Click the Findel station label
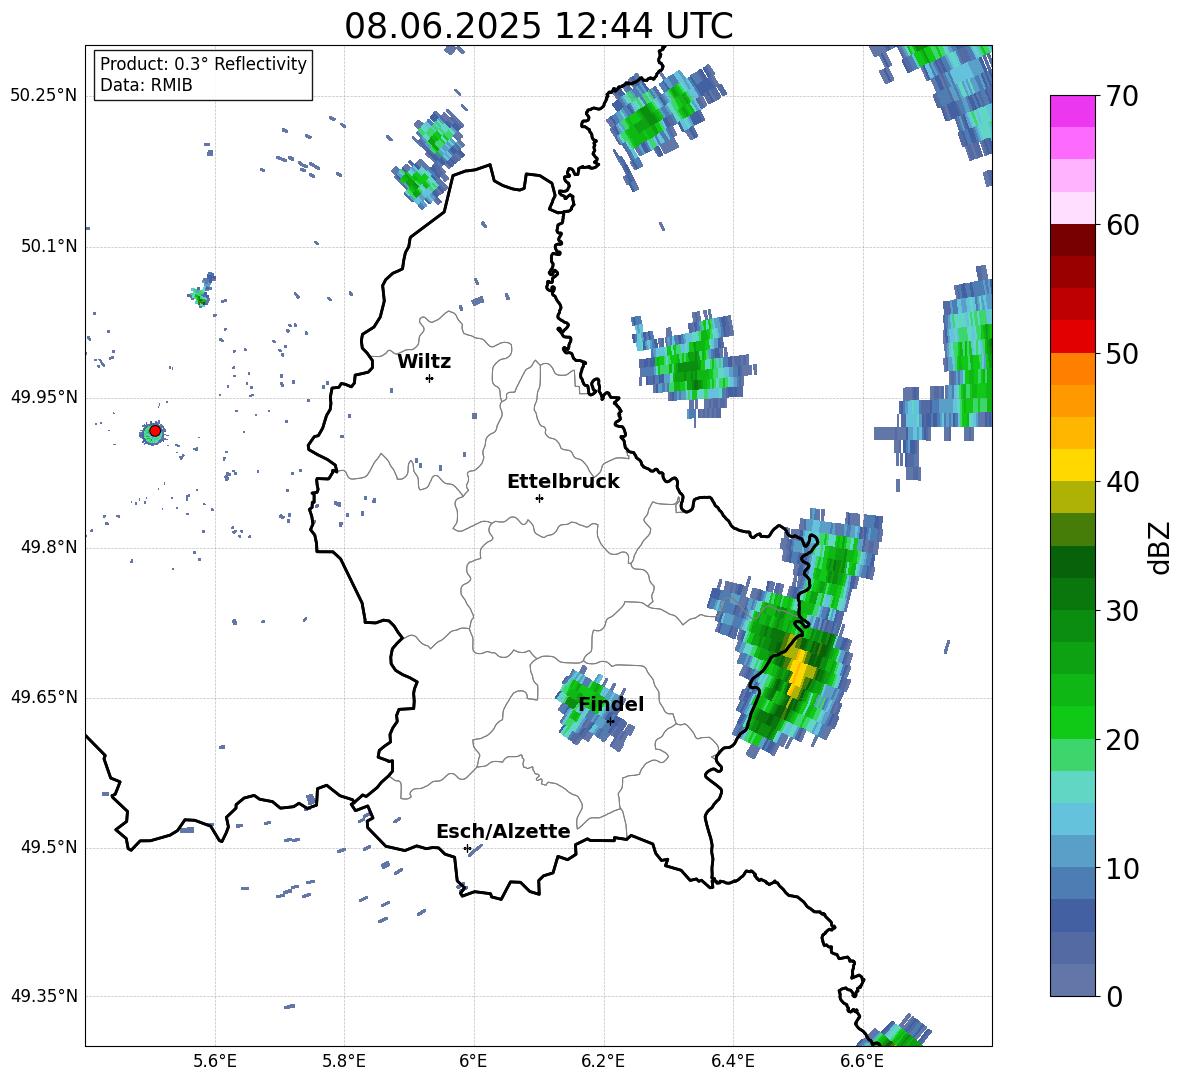Screen dimensions: 1184x1081 [611, 704]
